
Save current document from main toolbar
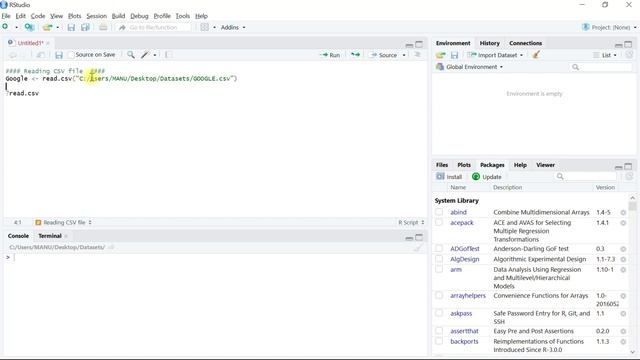pos(71,27)
